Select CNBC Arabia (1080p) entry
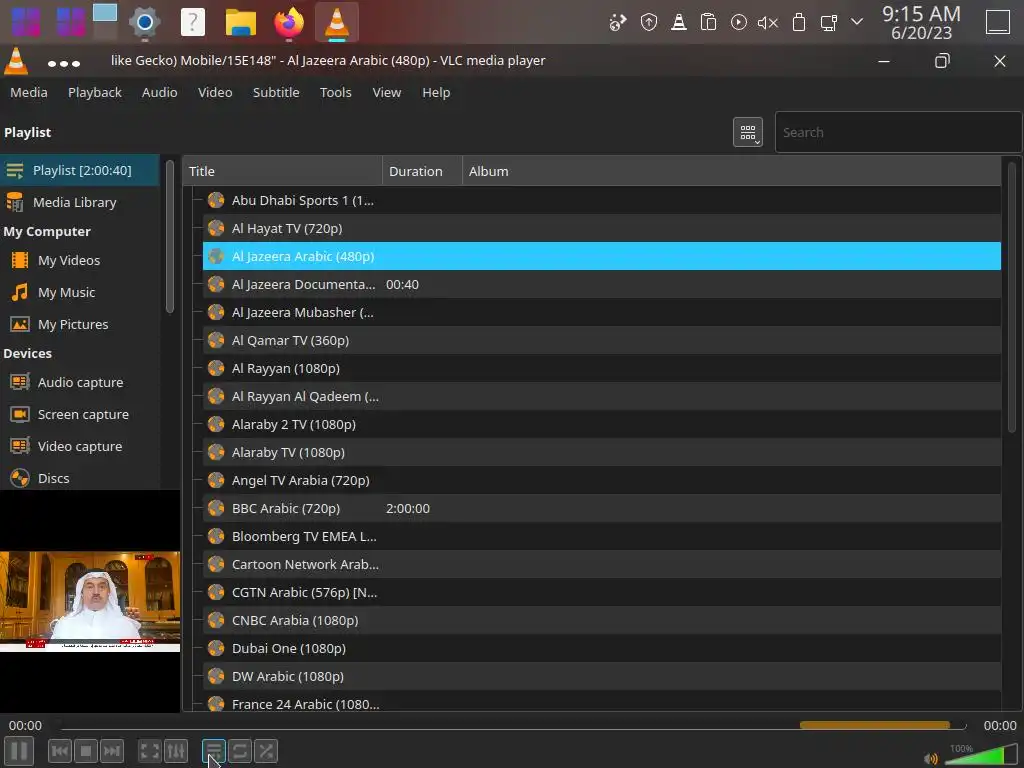Image resolution: width=1024 pixels, height=768 pixels. (601, 620)
